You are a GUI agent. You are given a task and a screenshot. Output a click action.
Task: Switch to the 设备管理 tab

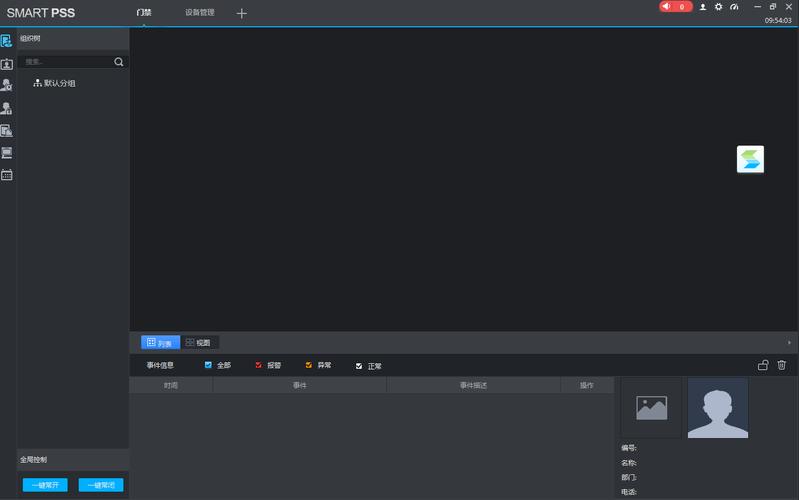pyautogui.click(x=199, y=12)
